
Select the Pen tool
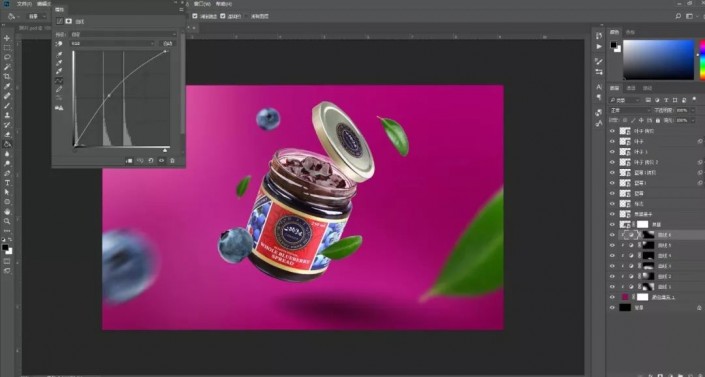click(x=7, y=173)
